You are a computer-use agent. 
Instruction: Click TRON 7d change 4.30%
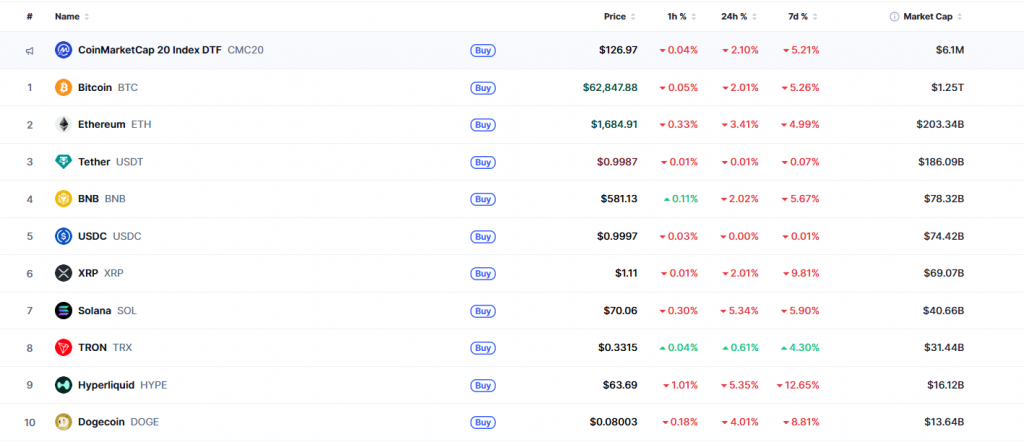tap(800, 347)
